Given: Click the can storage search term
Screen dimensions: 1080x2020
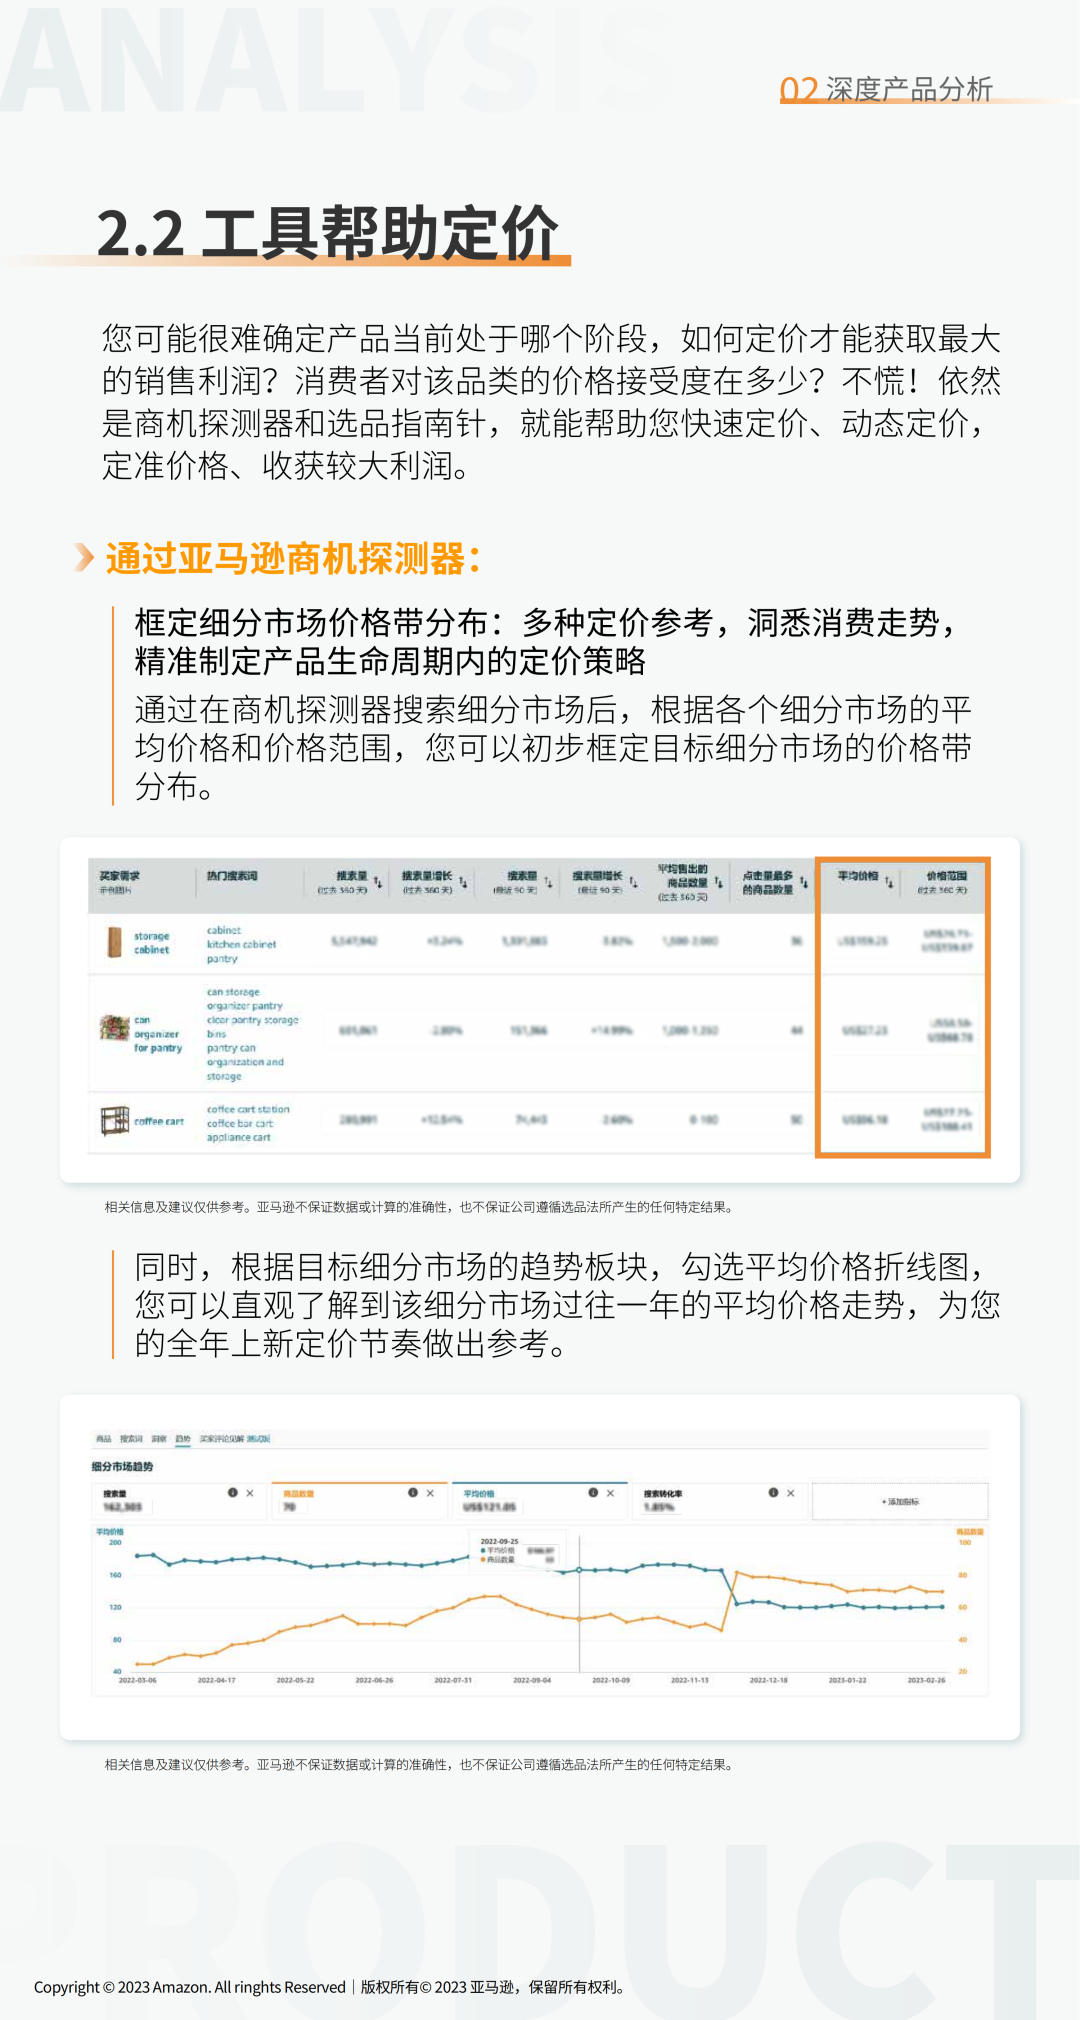Looking at the screenshot, I should click(x=233, y=992).
